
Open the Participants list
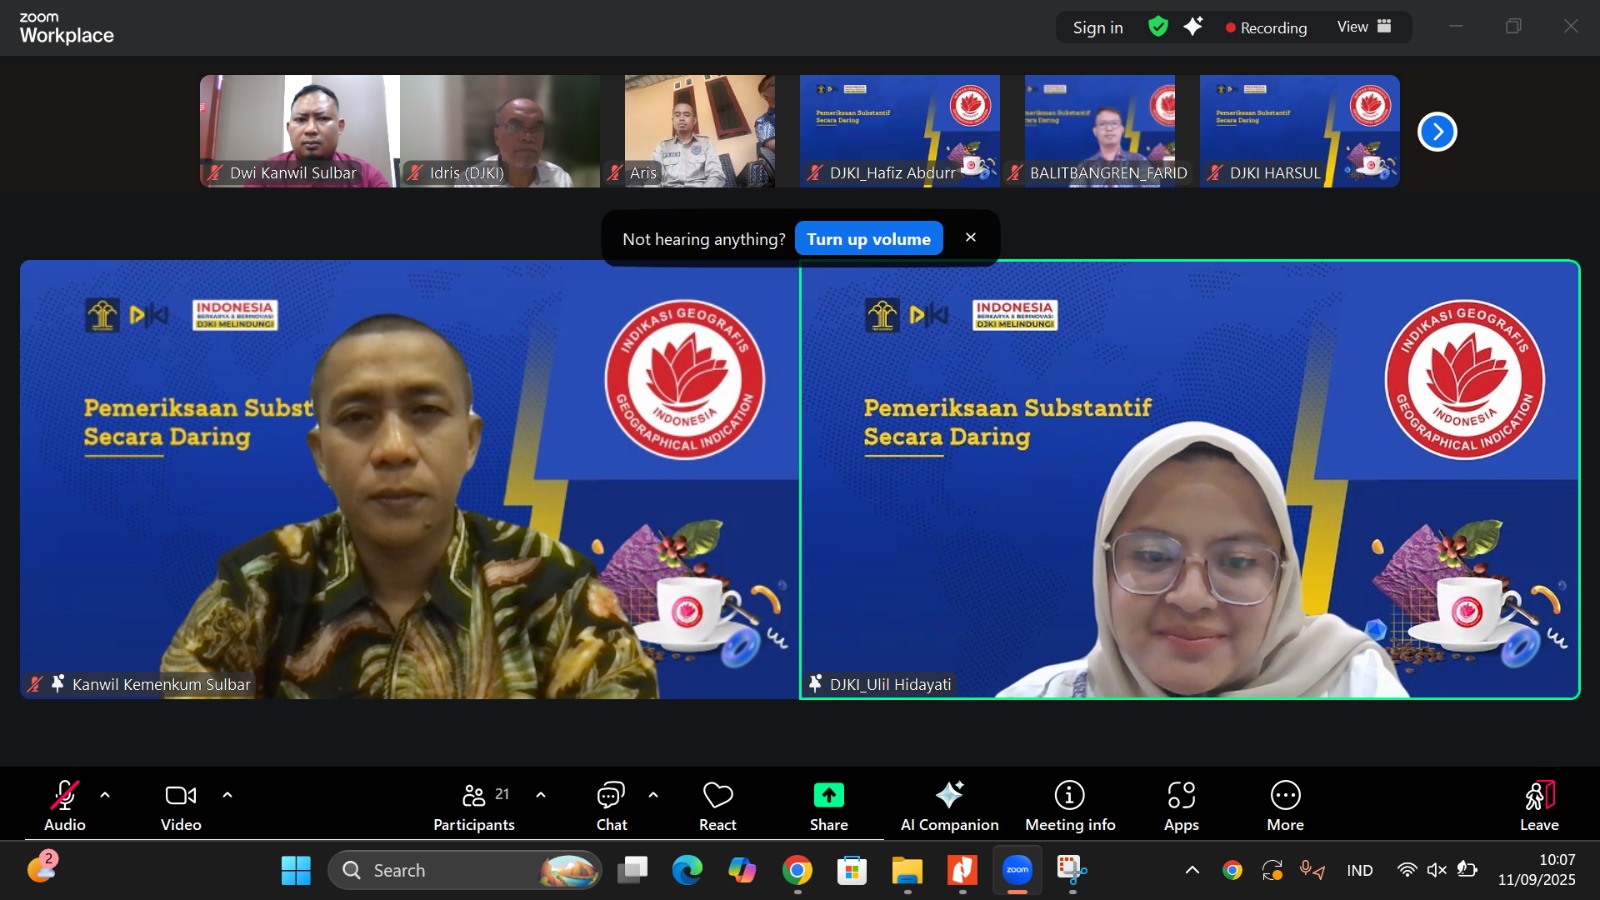474,806
